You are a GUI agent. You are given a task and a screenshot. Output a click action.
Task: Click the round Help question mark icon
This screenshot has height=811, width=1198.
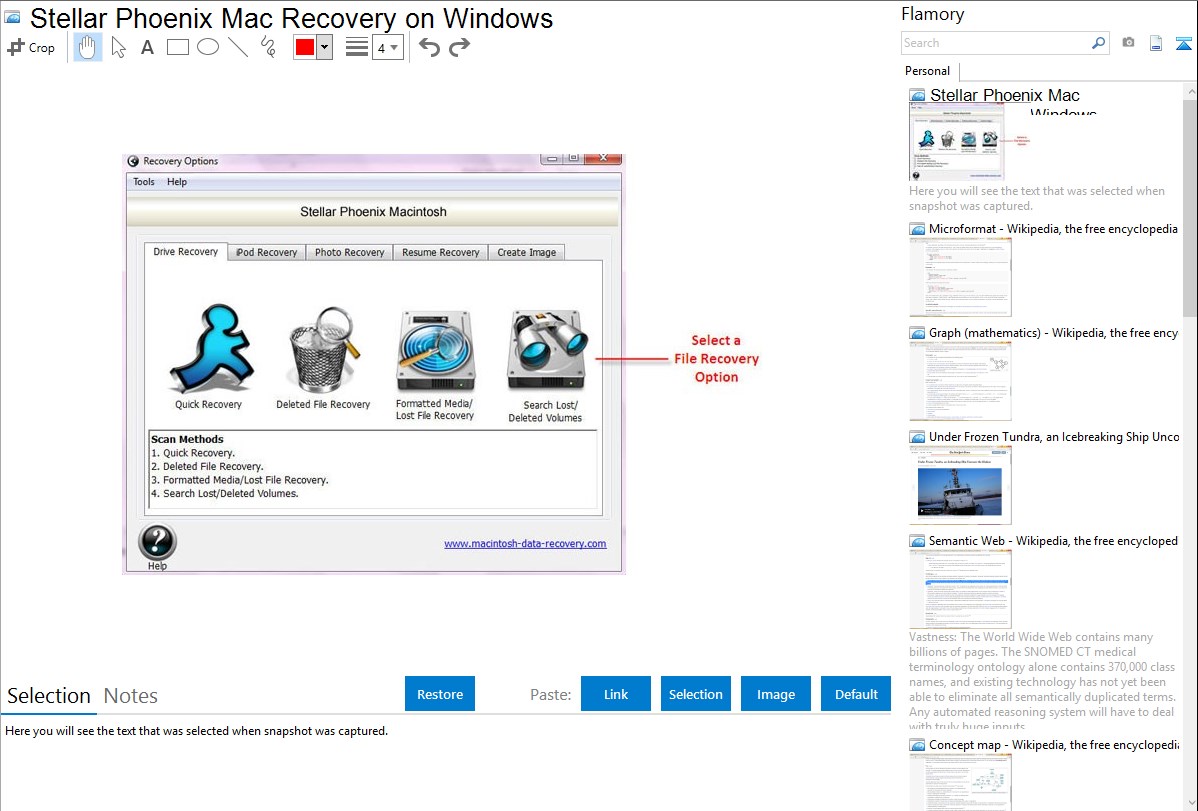click(157, 542)
